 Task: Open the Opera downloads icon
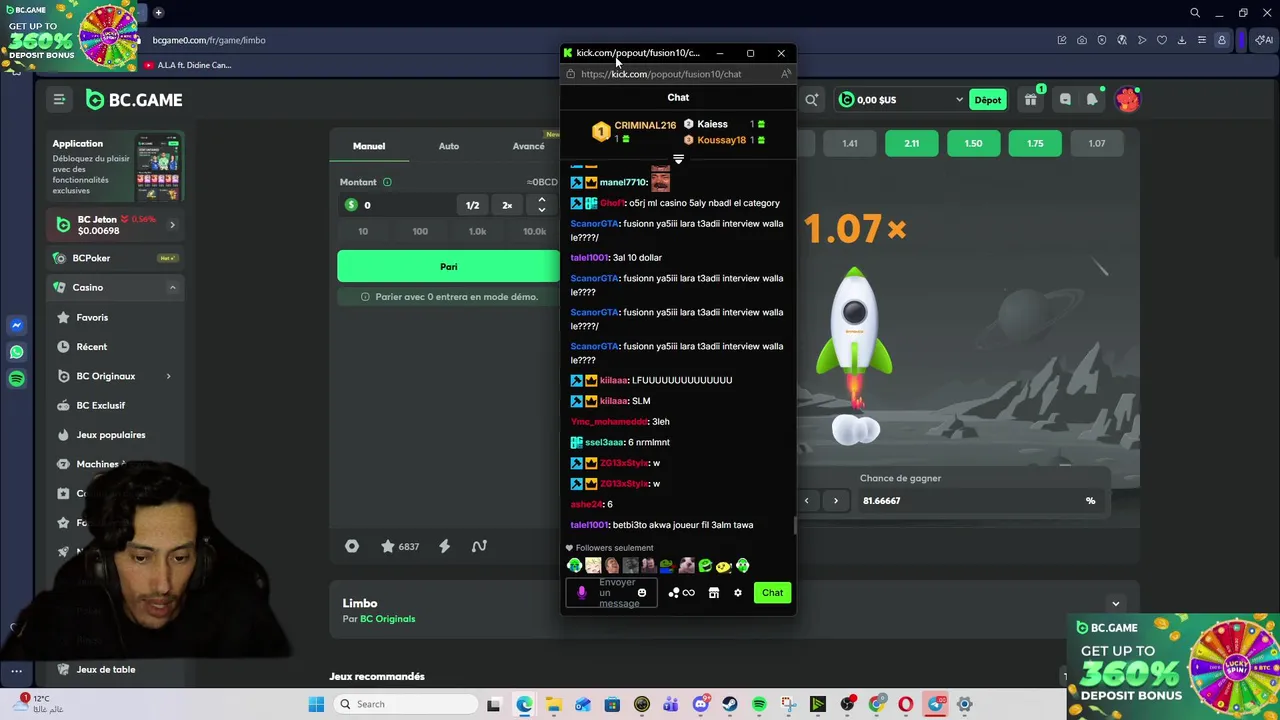coord(1182,40)
